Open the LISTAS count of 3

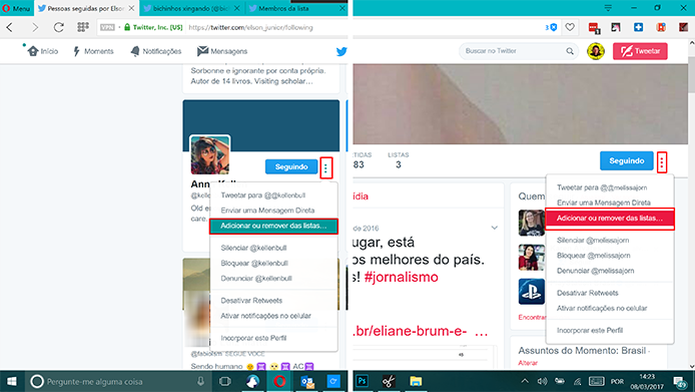(398, 161)
